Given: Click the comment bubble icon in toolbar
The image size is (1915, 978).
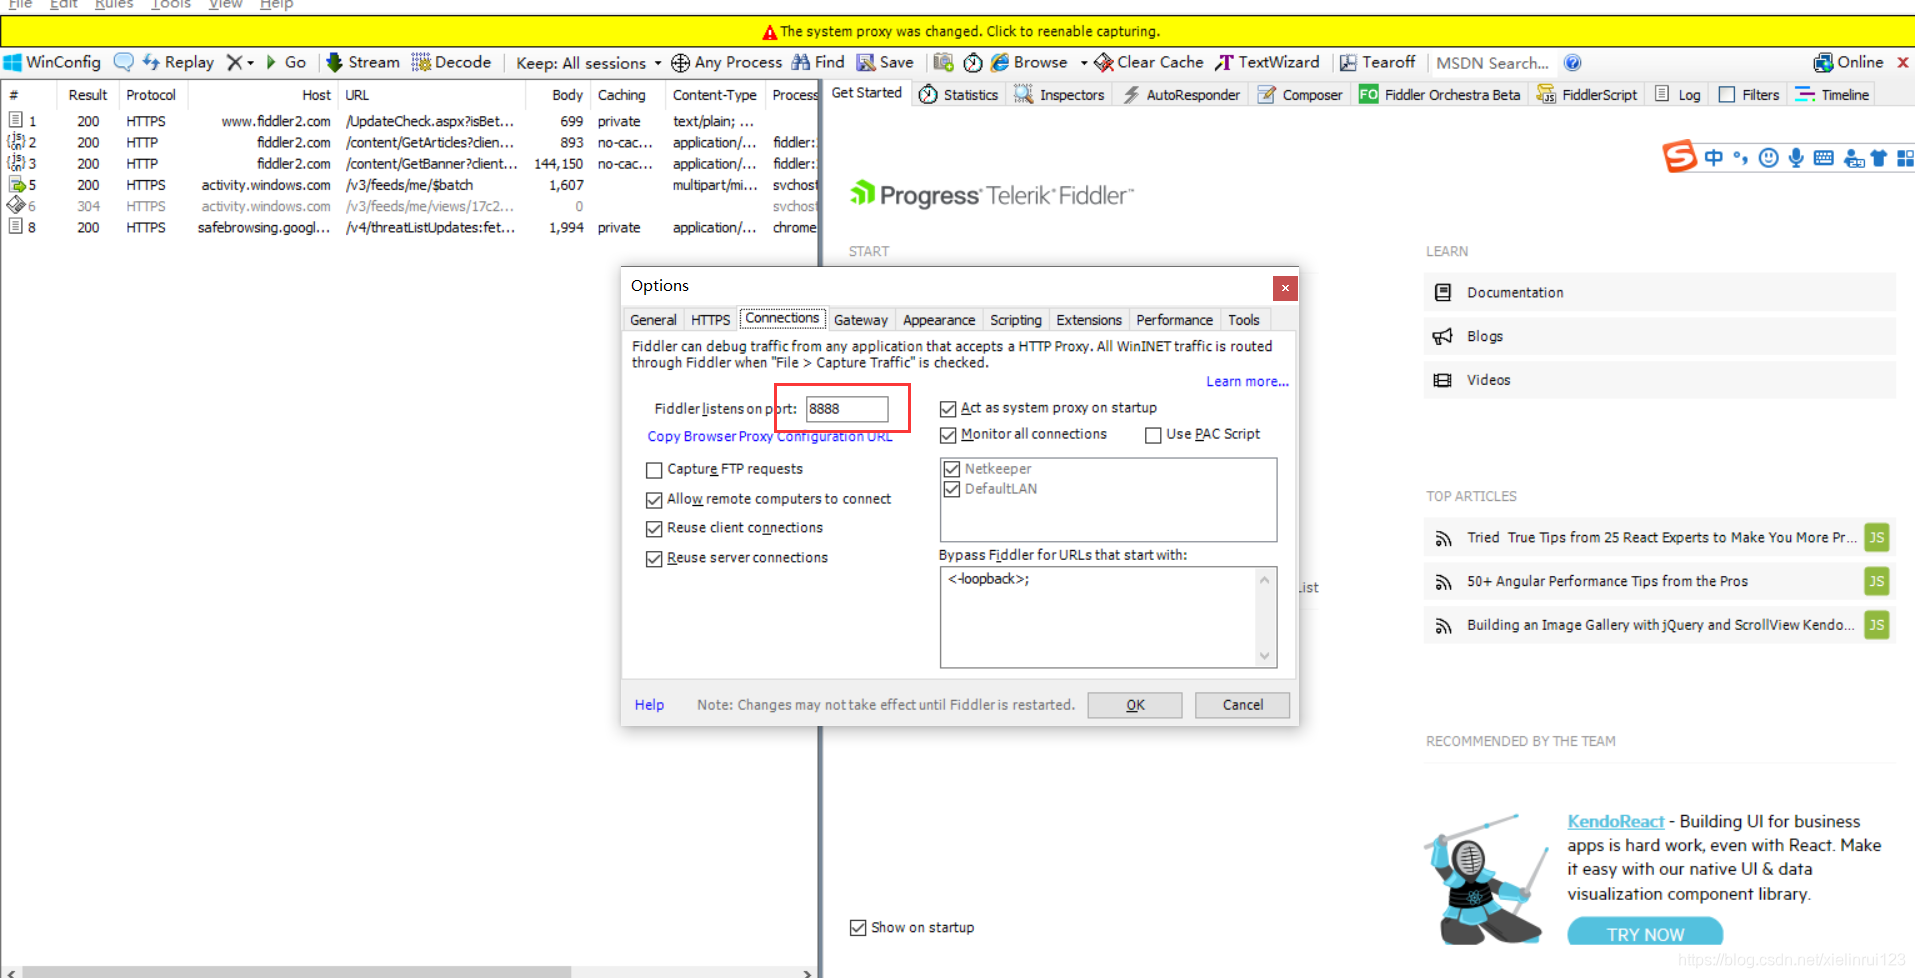Looking at the screenshot, I should (x=123, y=62).
